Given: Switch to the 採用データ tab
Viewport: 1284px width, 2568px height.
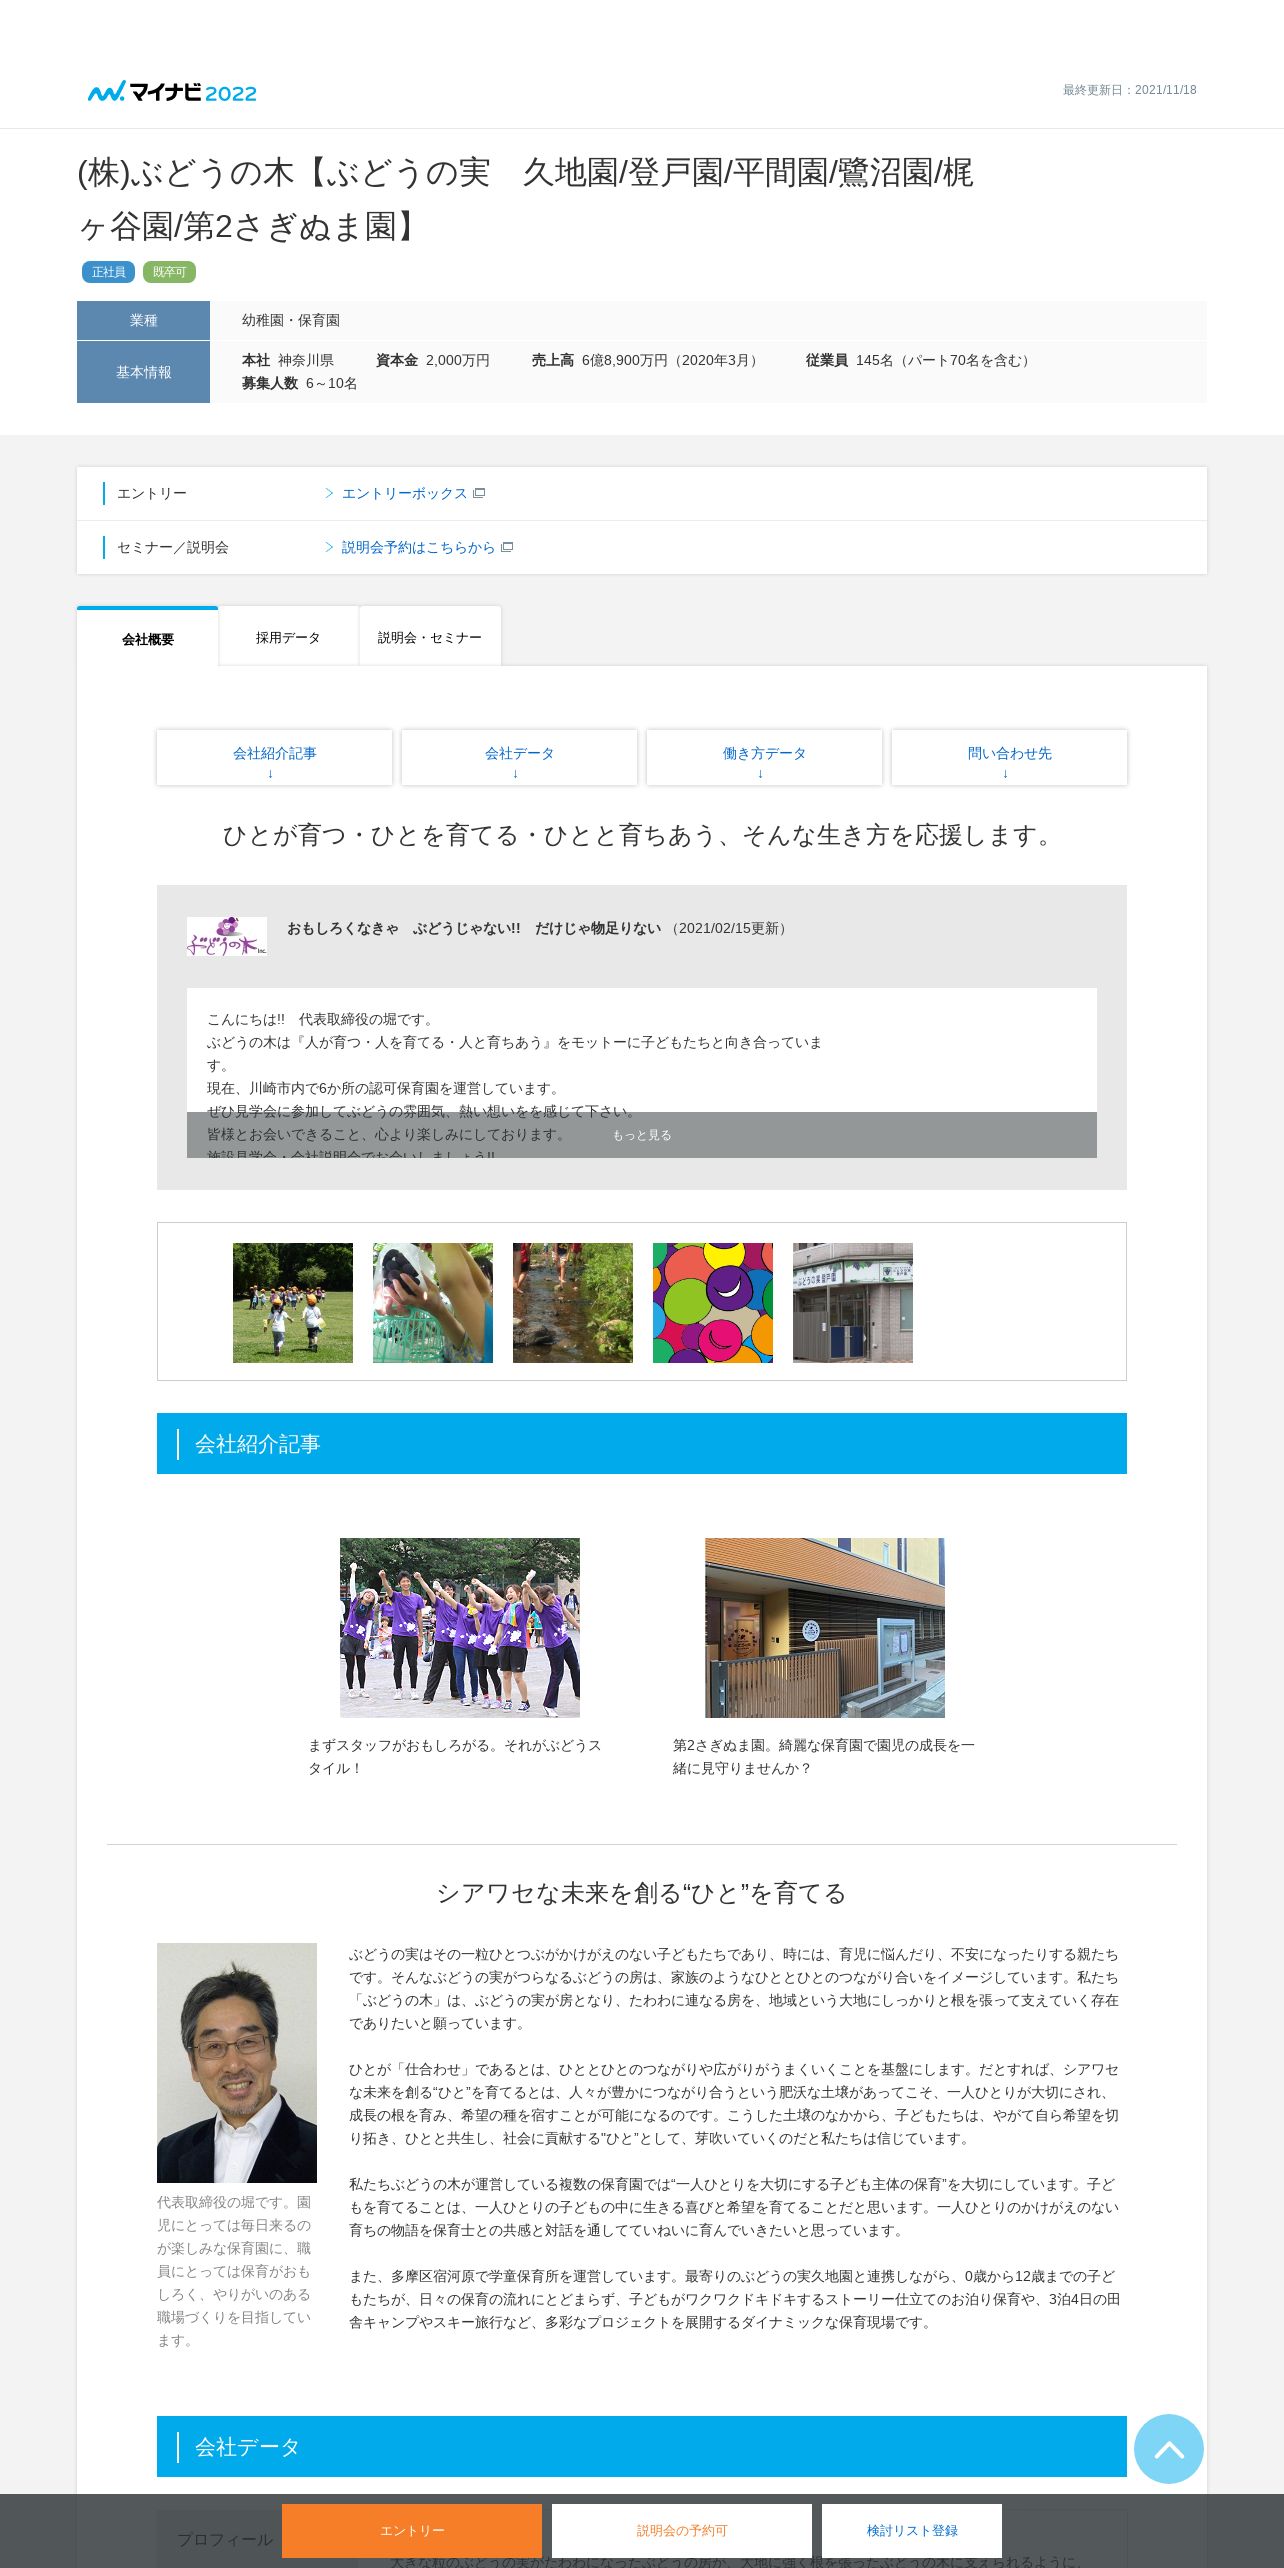Looking at the screenshot, I should (288, 637).
